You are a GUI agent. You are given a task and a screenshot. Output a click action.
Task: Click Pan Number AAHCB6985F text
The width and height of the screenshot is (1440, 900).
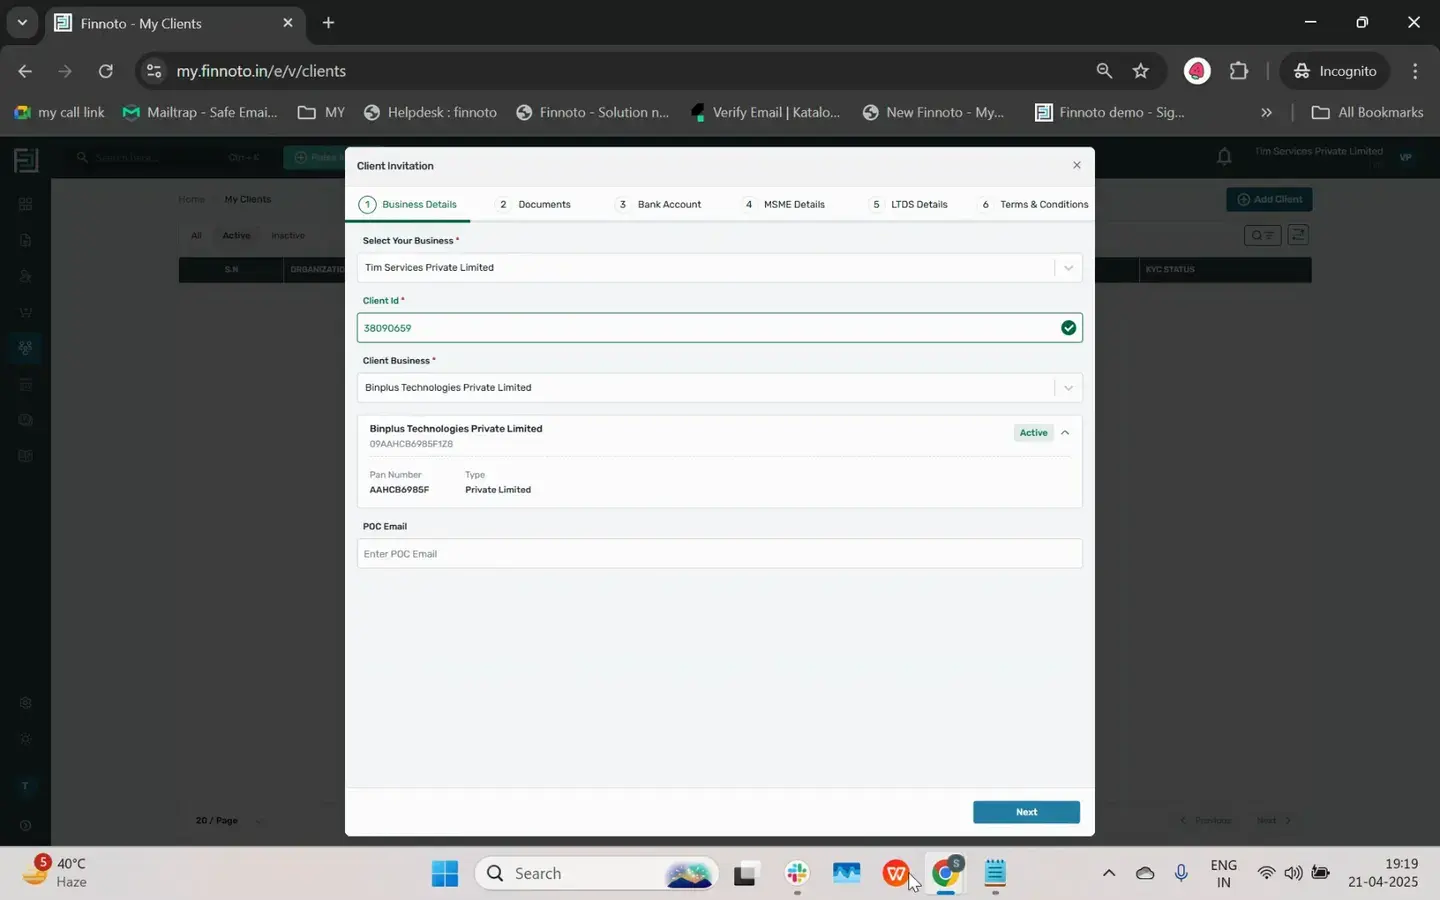click(399, 490)
